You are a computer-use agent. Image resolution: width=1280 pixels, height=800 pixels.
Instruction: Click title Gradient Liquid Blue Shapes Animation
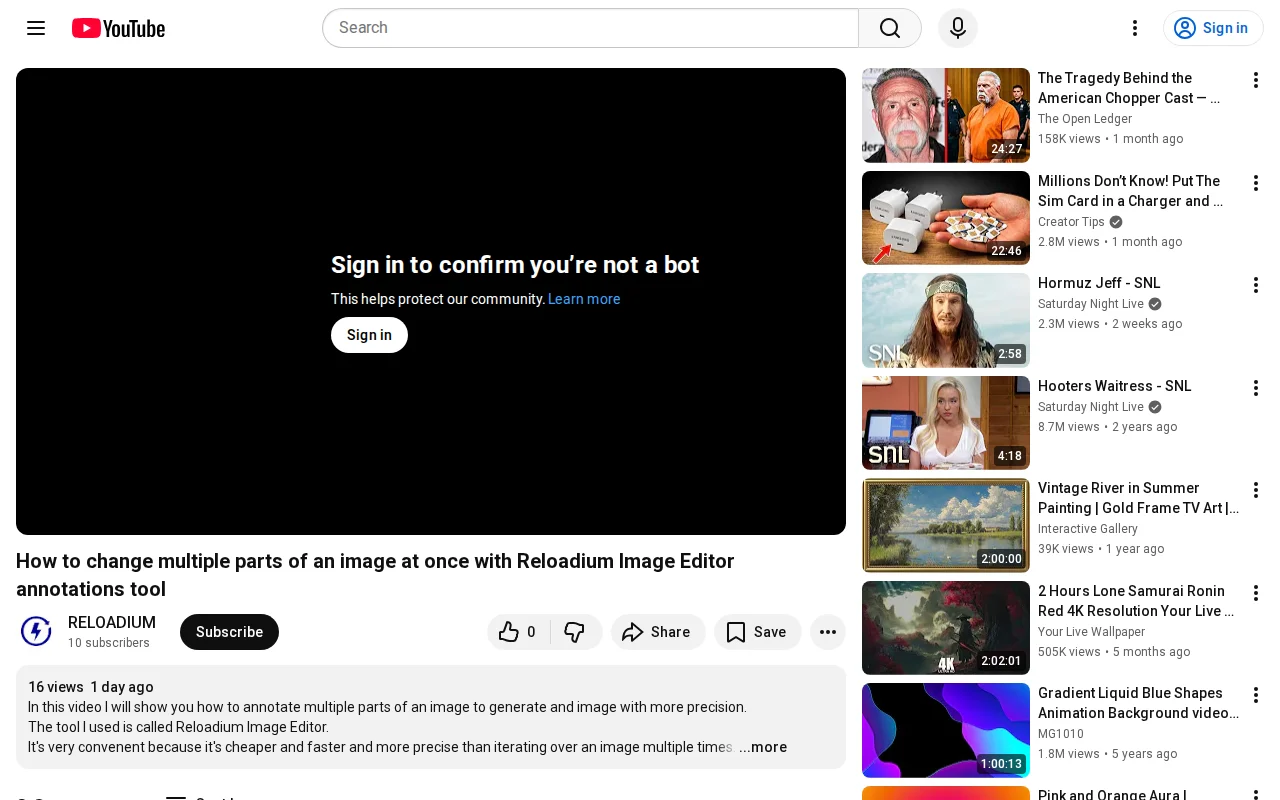[1138, 703]
